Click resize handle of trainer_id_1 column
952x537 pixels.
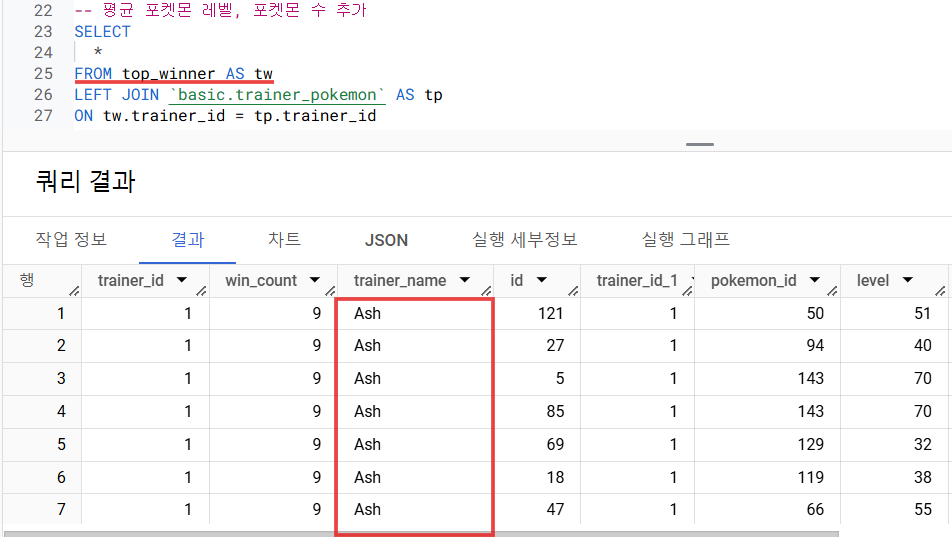coord(687,291)
